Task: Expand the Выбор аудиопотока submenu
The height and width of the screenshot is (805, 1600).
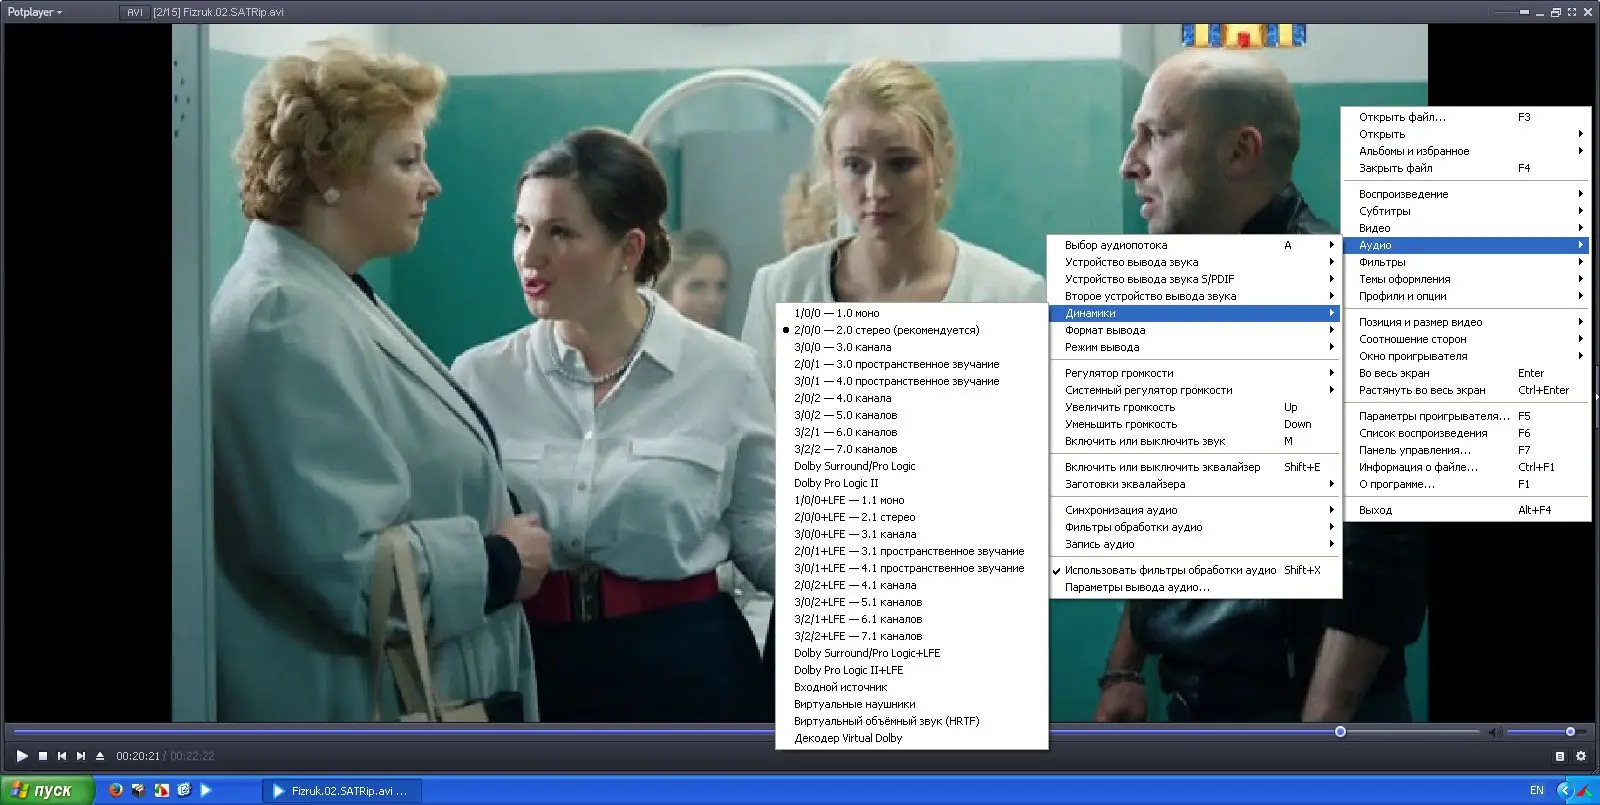Action: pyautogui.click(x=1194, y=245)
